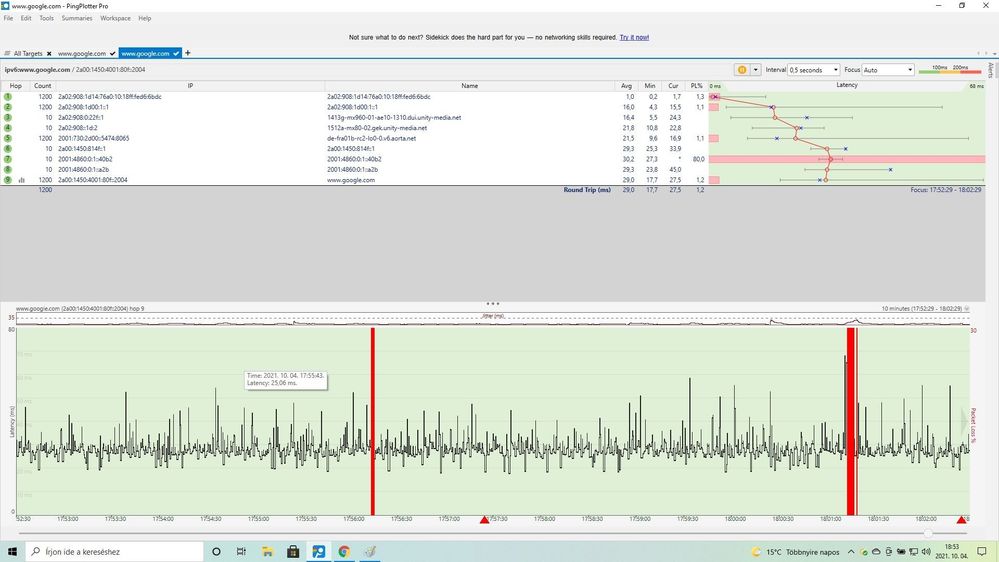Follow the 'Try it now!' Sidekick link

[x=634, y=37]
